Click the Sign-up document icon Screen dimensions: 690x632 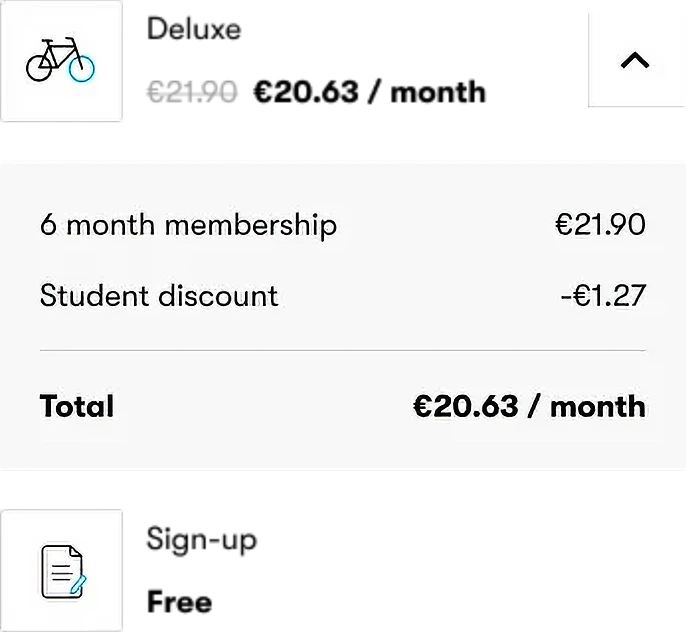click(63, 572)
